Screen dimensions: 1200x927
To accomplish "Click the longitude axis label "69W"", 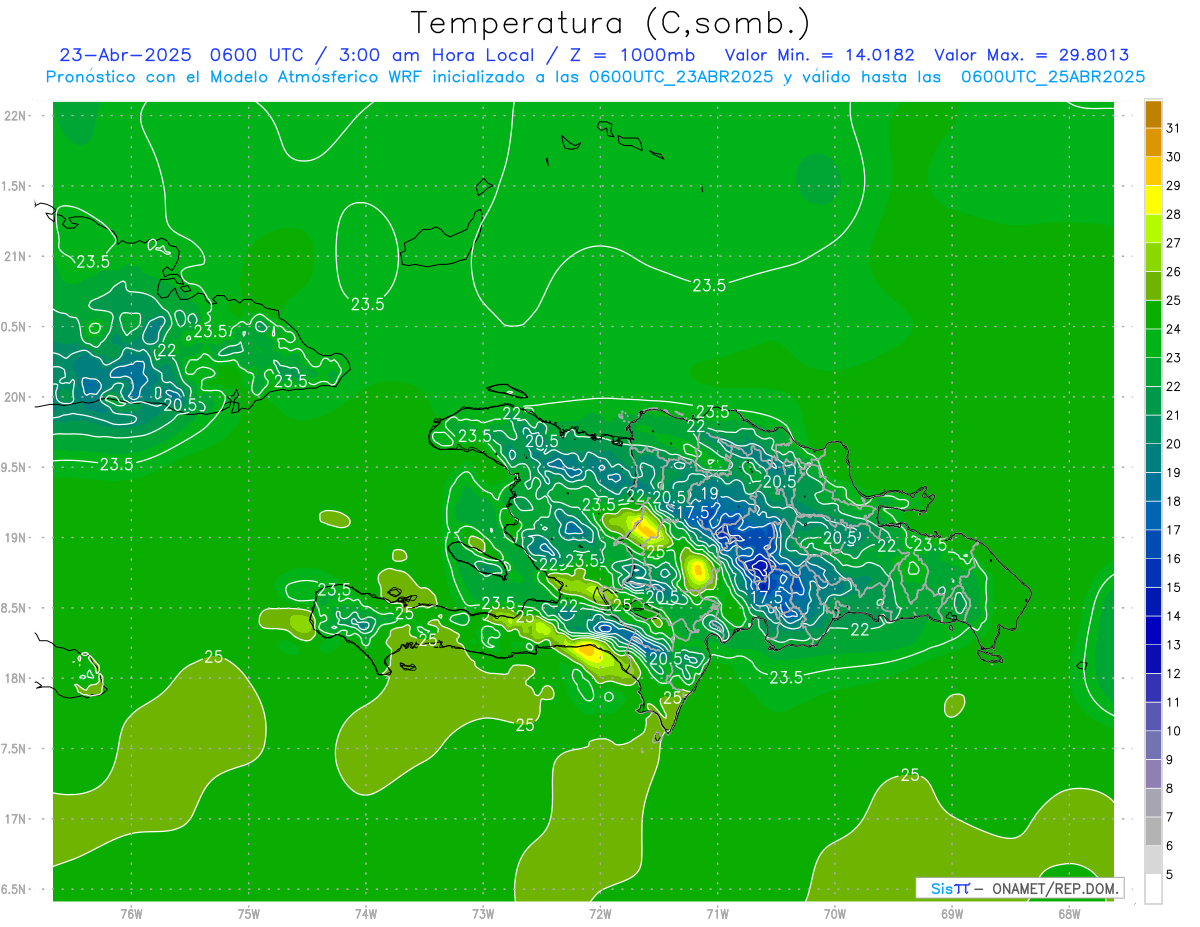I will pos(951,914).
